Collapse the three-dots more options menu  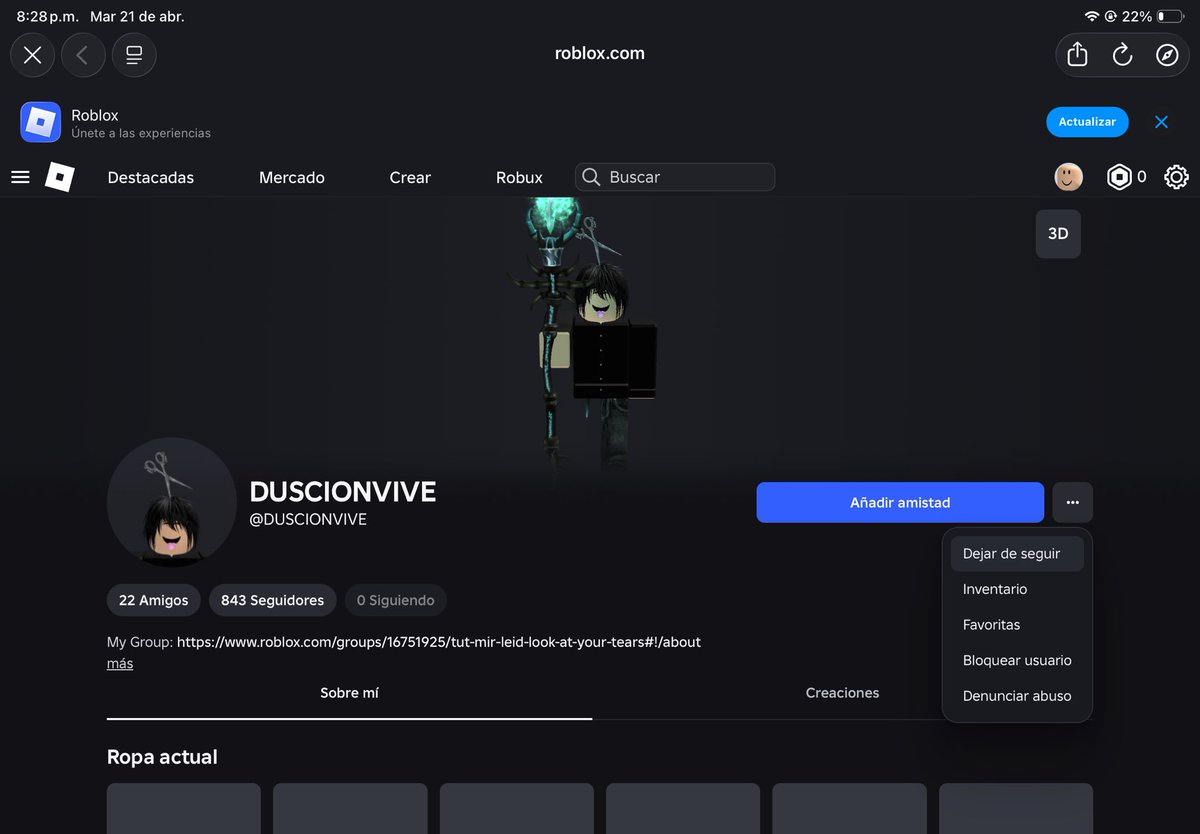[x=1073, y=502]
